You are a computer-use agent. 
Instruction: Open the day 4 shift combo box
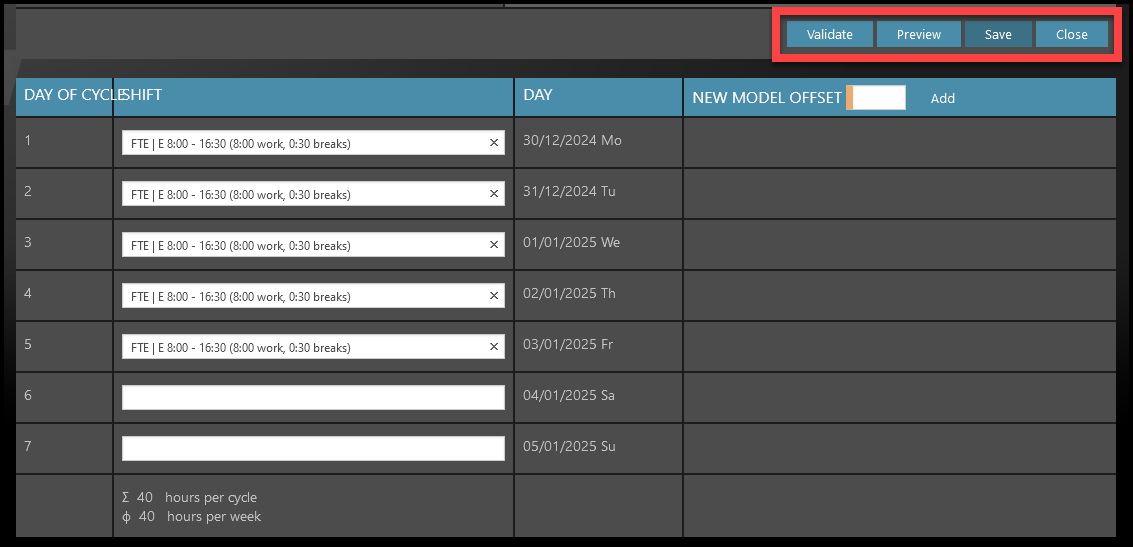point(300,296)
